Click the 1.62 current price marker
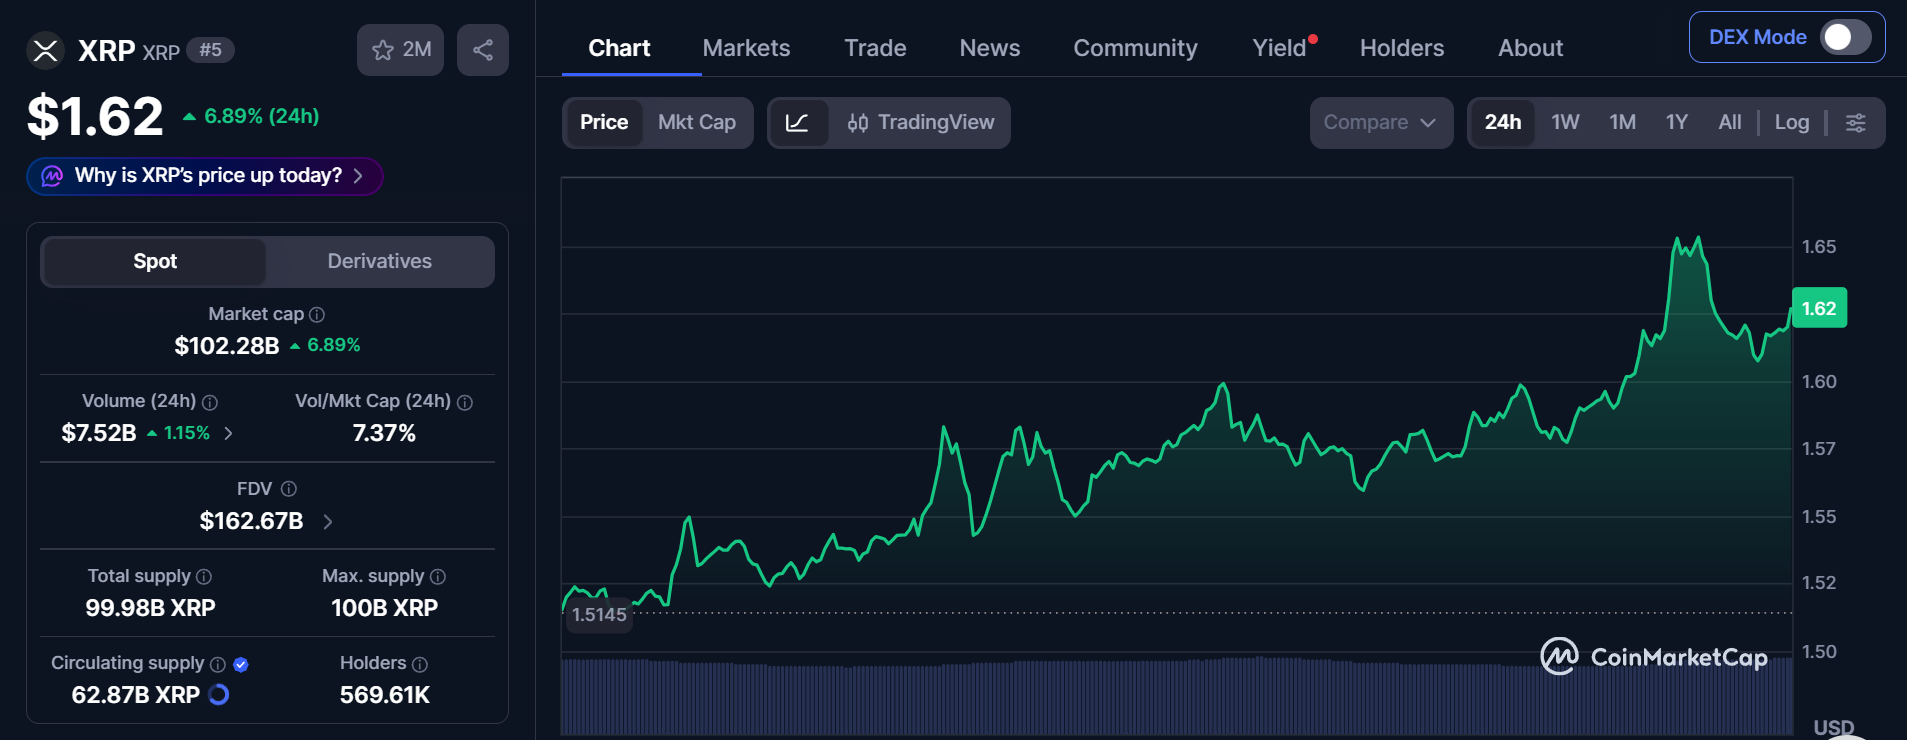The image size is (1907, 740). (x=1819, y=308)
